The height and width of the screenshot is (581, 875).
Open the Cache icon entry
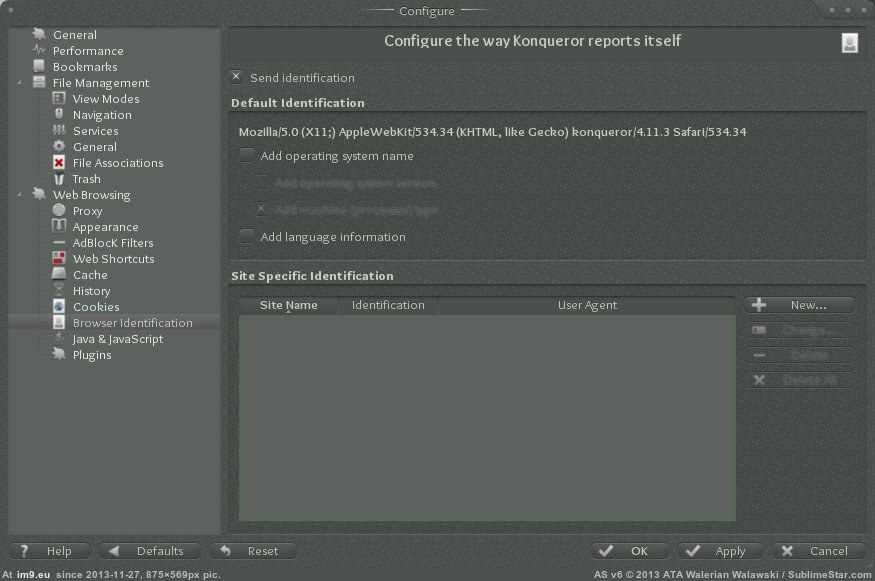(59, 275)
